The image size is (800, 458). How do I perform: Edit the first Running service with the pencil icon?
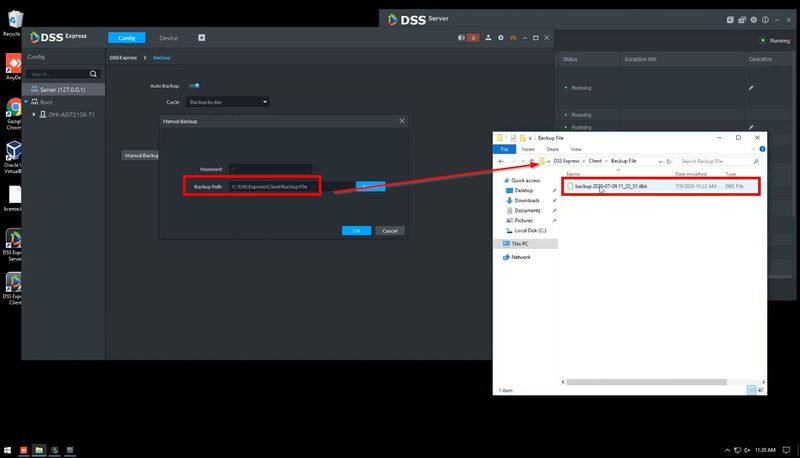click(751, 88)
